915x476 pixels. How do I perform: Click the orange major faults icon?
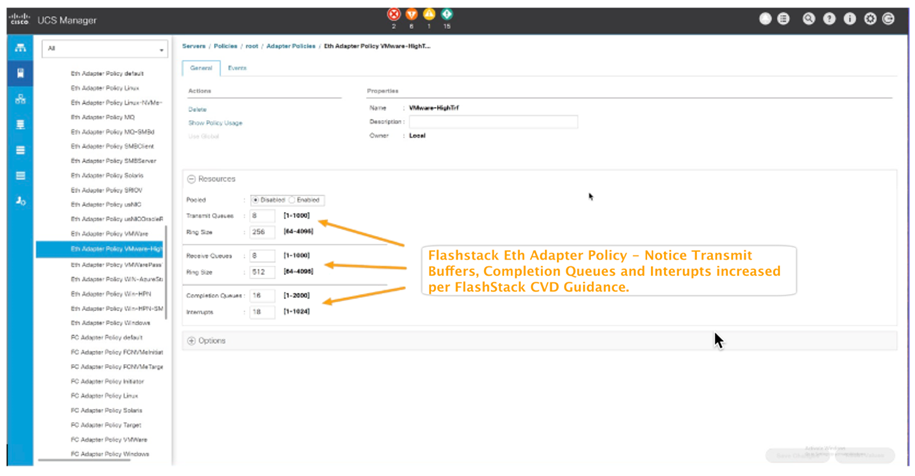coord(411,15)
